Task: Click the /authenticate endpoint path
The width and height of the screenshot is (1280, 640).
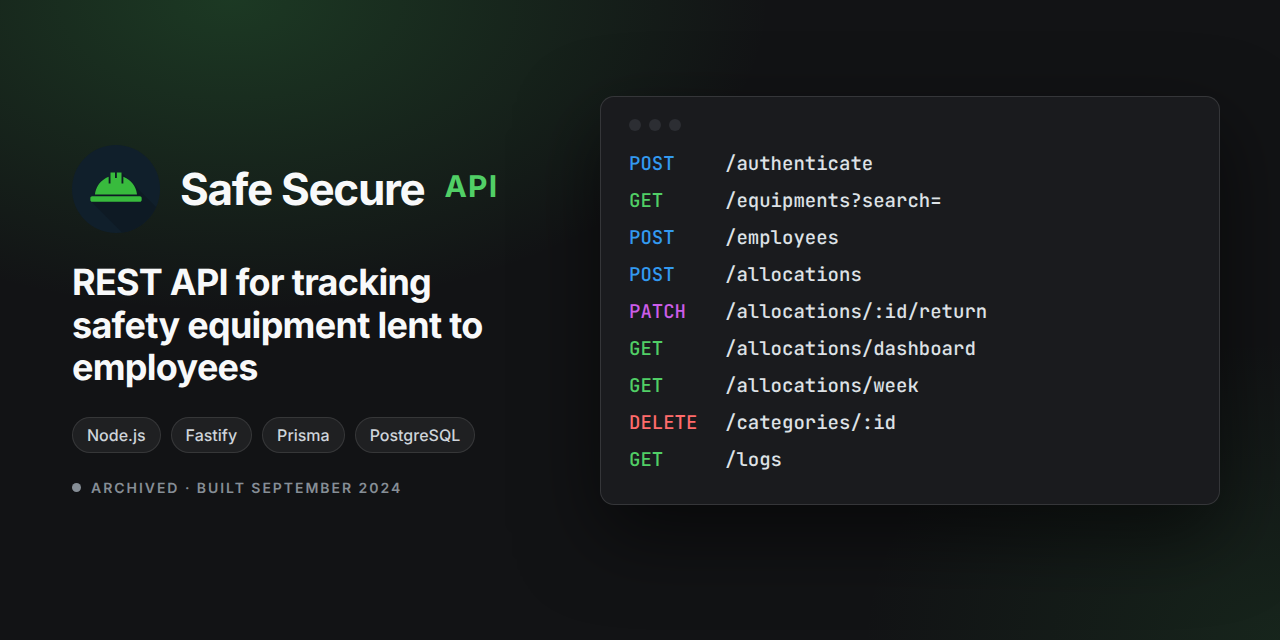Action: (799, 163)
